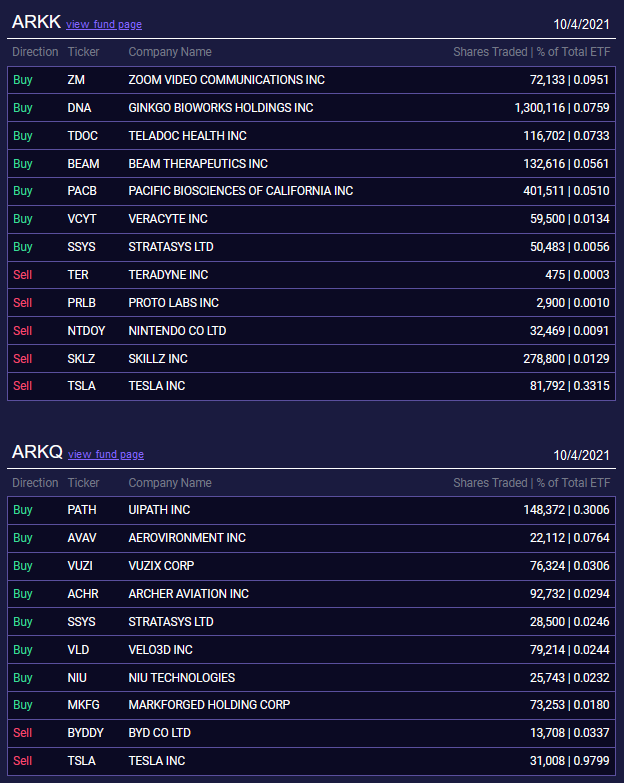Click ARKK Company Name column header
This screenshot has height=783, width=624.
coord(170,51)
